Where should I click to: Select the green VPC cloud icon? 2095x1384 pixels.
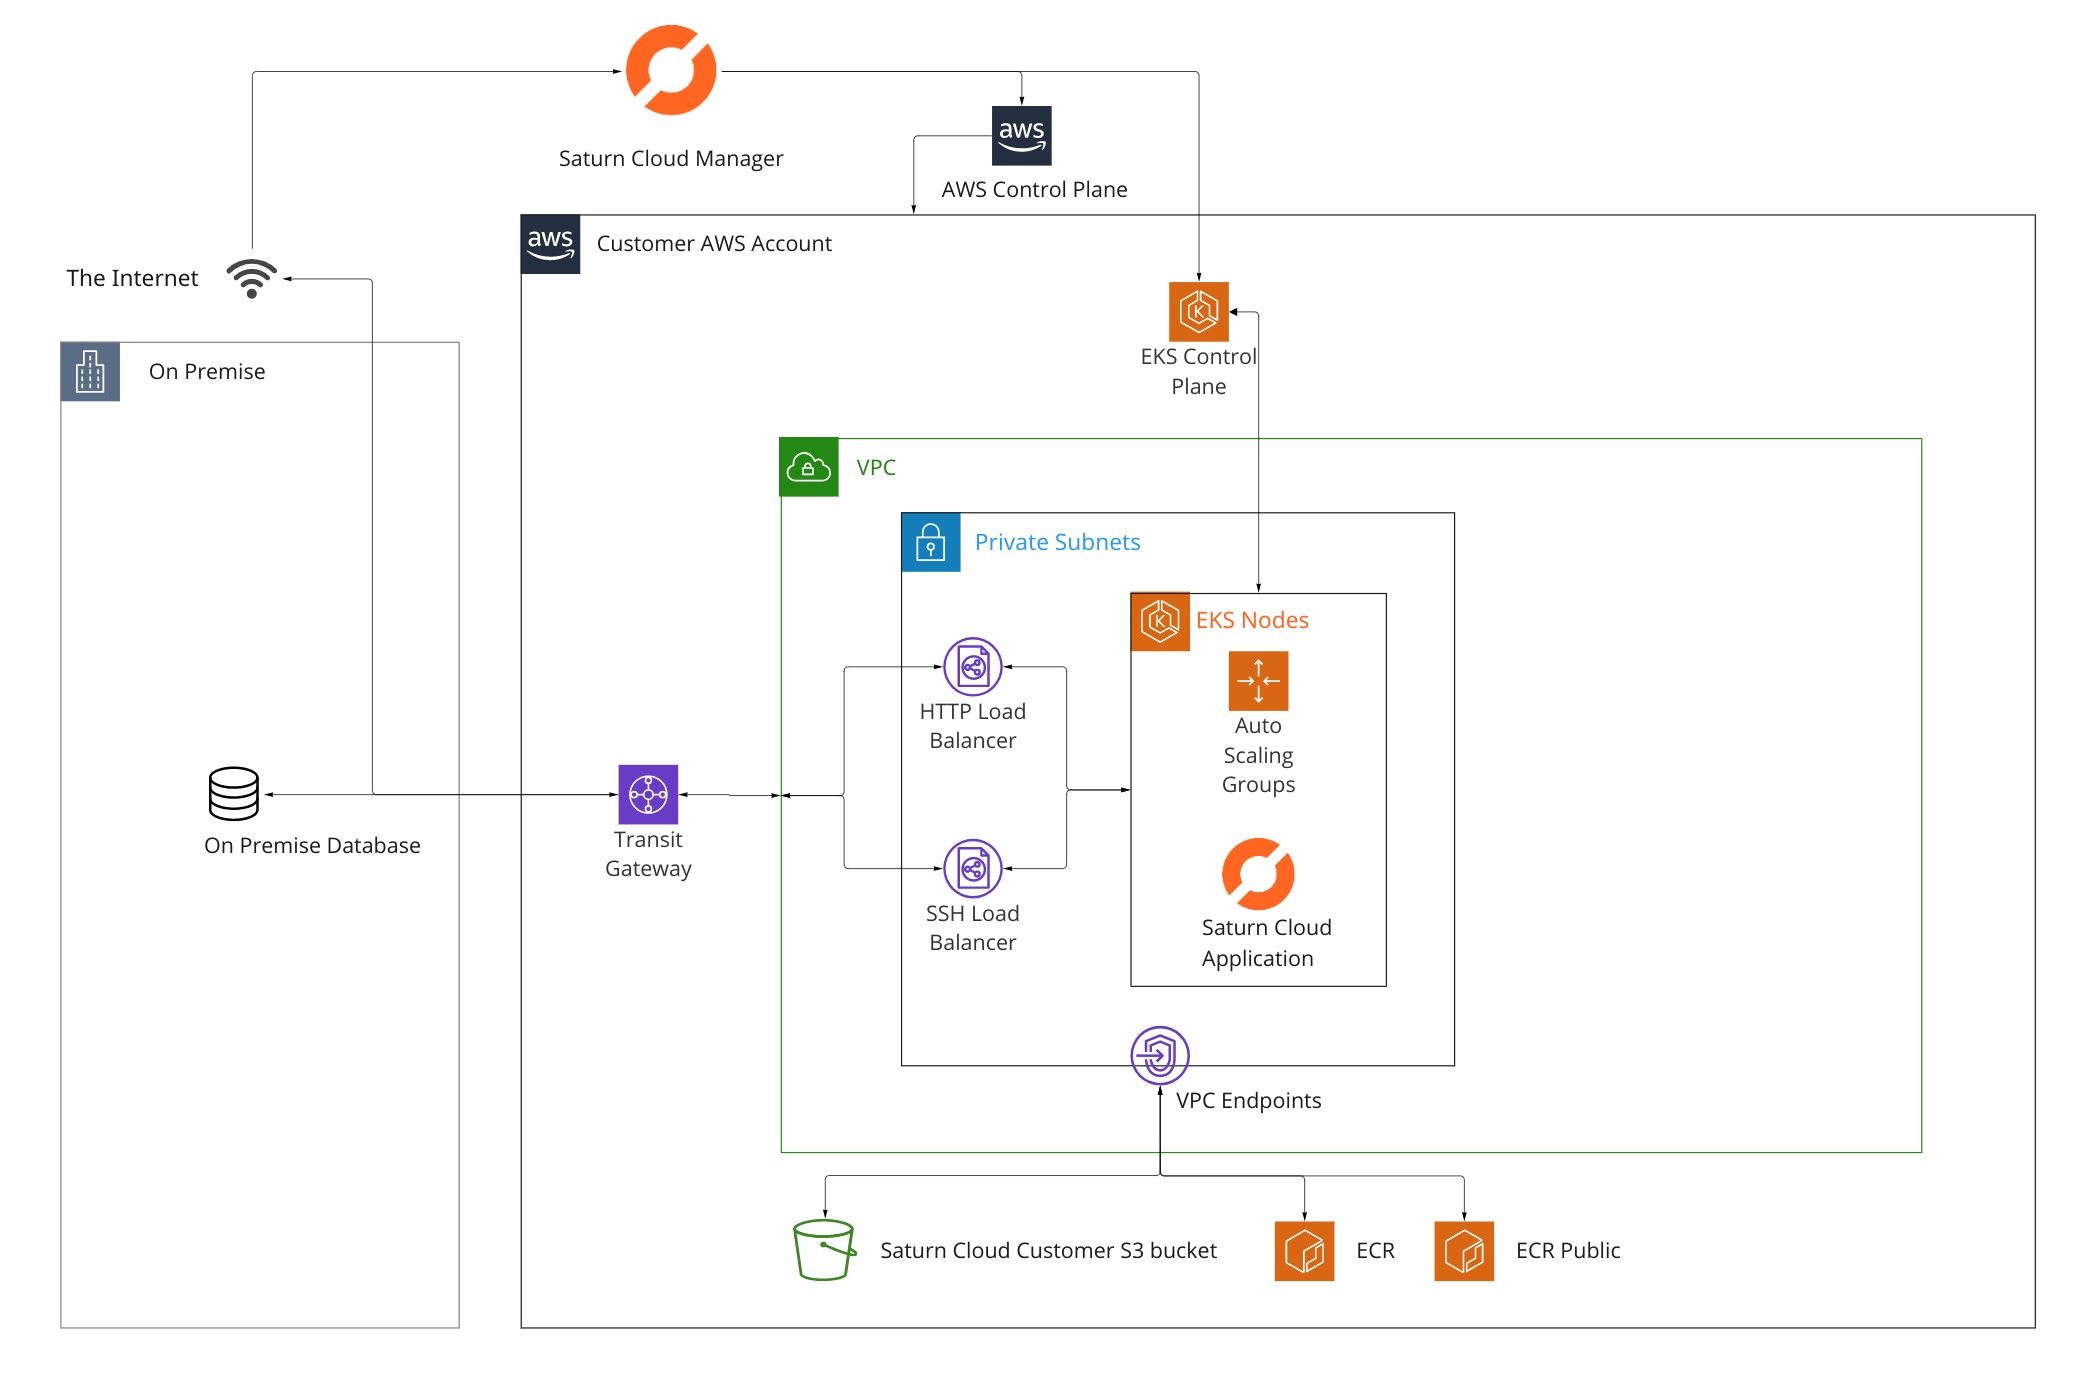(x=809, y=467)
